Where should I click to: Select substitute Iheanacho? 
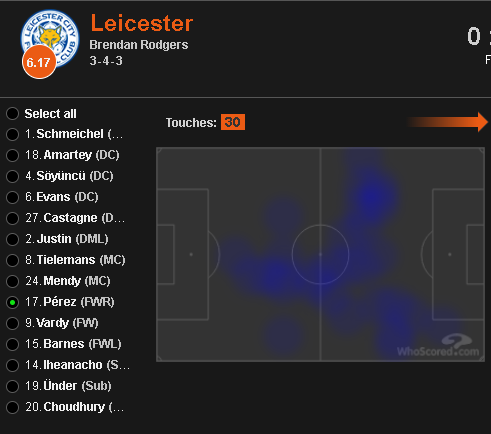pos(12,365)
